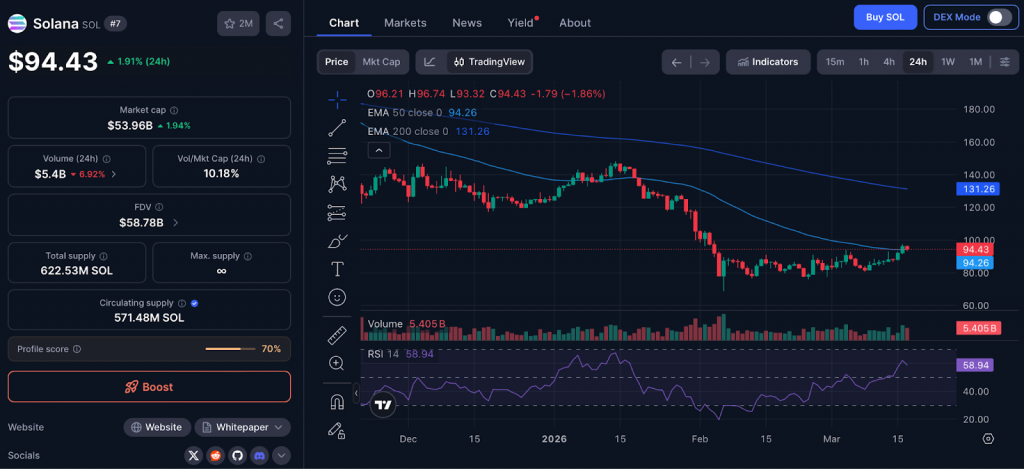Click the Profile score progress bar
1024x469 pixels.
[x=229, y=349]
